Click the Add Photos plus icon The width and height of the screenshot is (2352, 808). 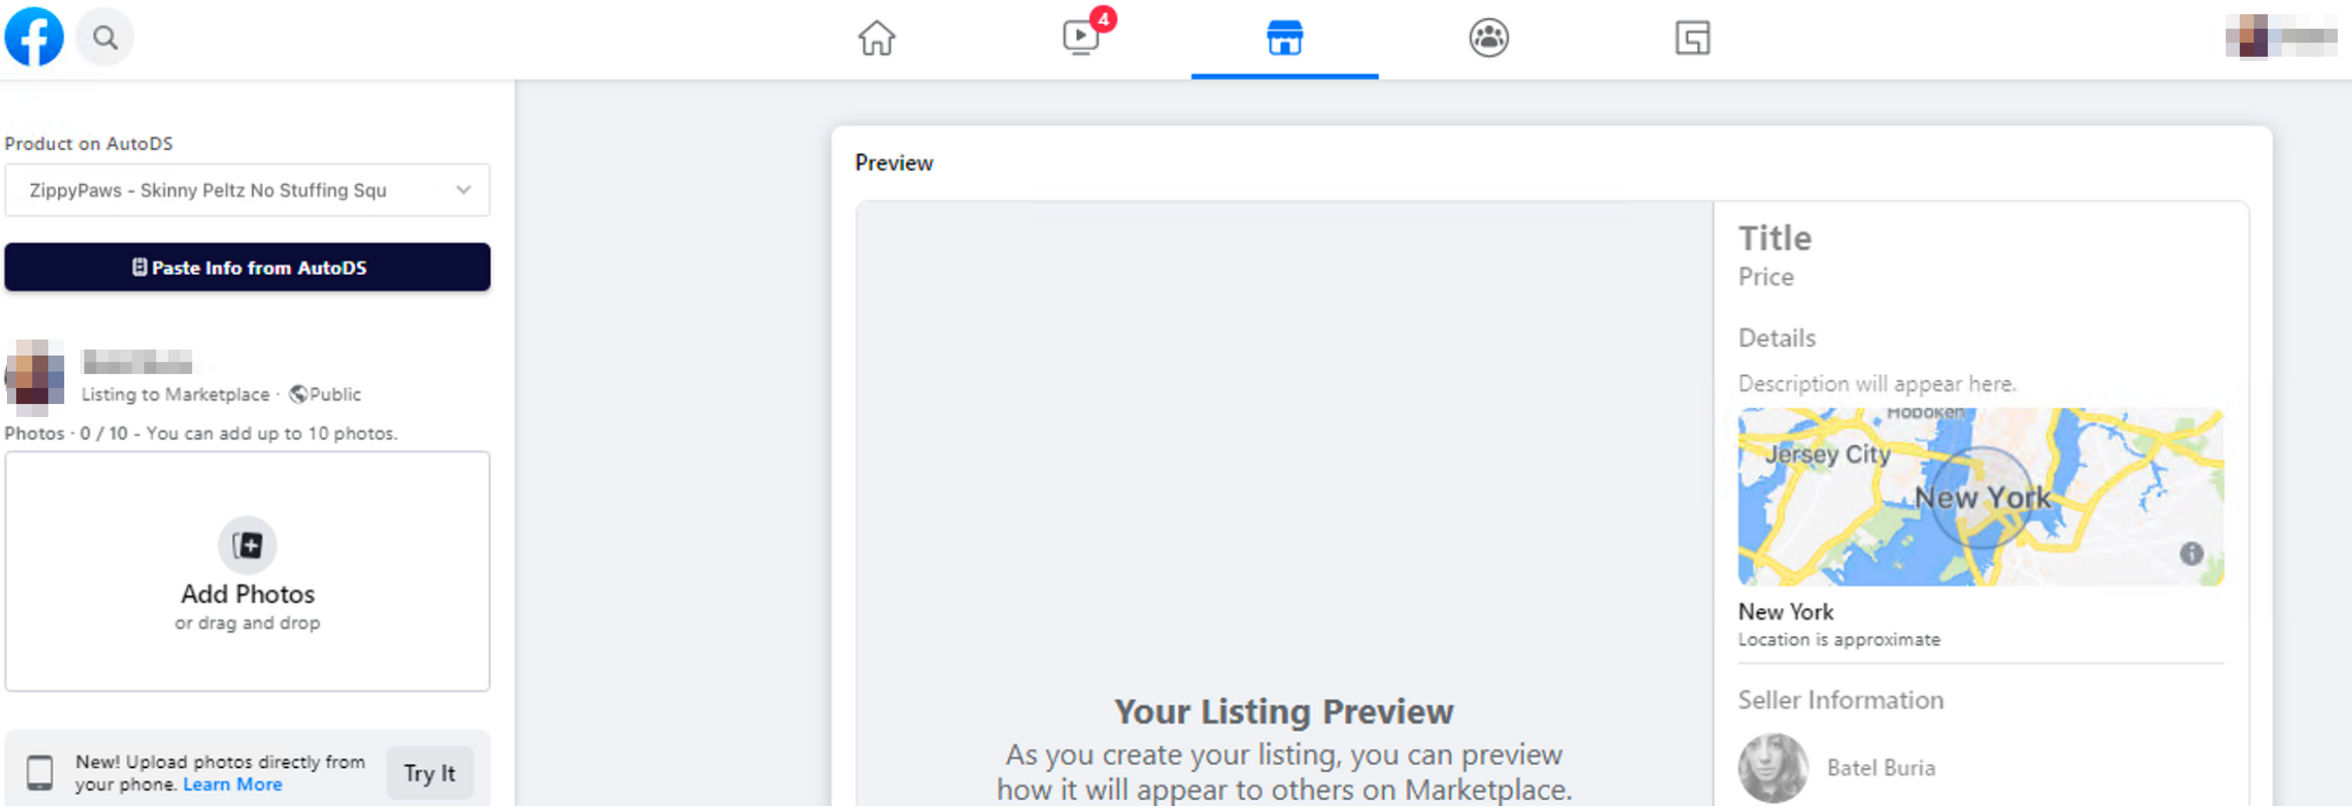pyautogui.click(x=247, y=545)
